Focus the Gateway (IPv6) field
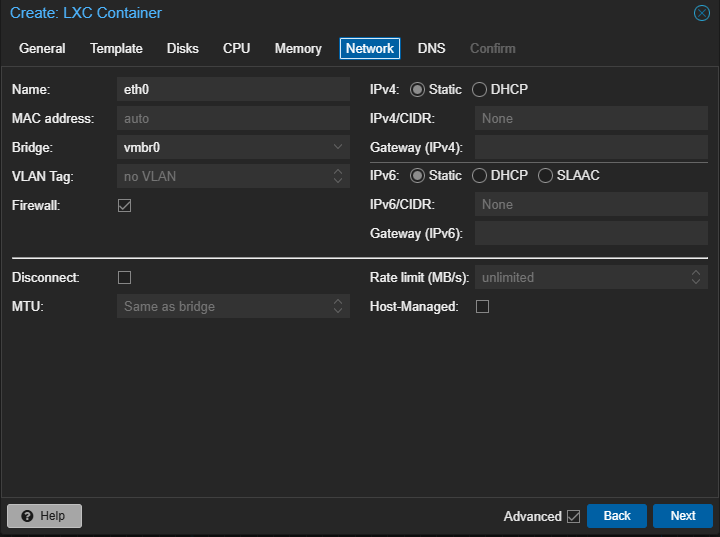This screenshot has height=537, width=720. tap(591, 233)
